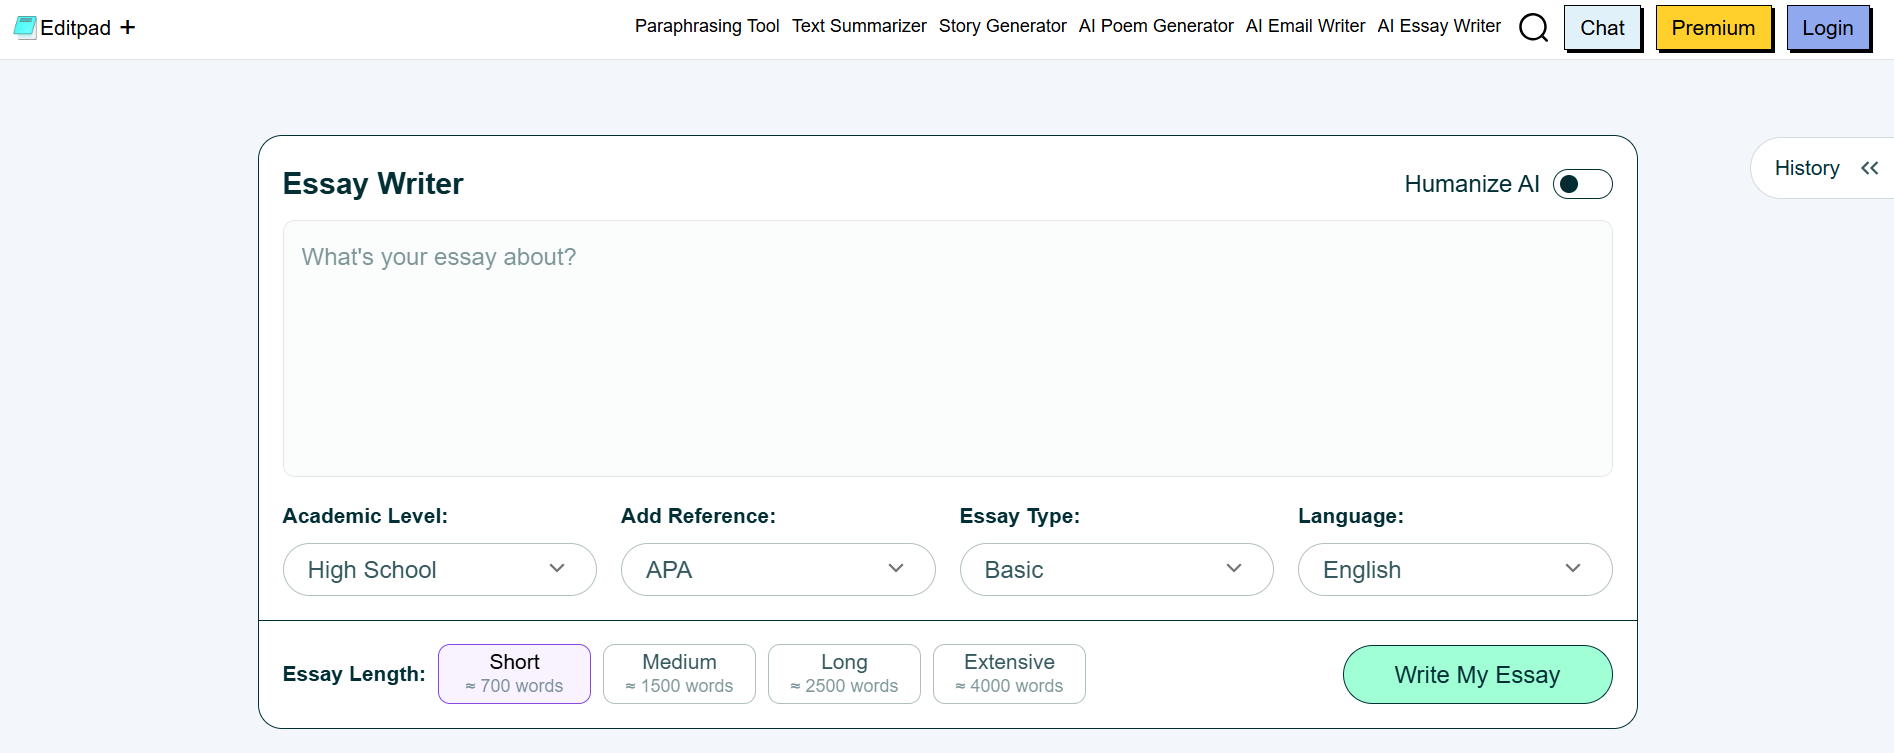Open the History panel label
1894x753 pixels.
point(1807,168)
